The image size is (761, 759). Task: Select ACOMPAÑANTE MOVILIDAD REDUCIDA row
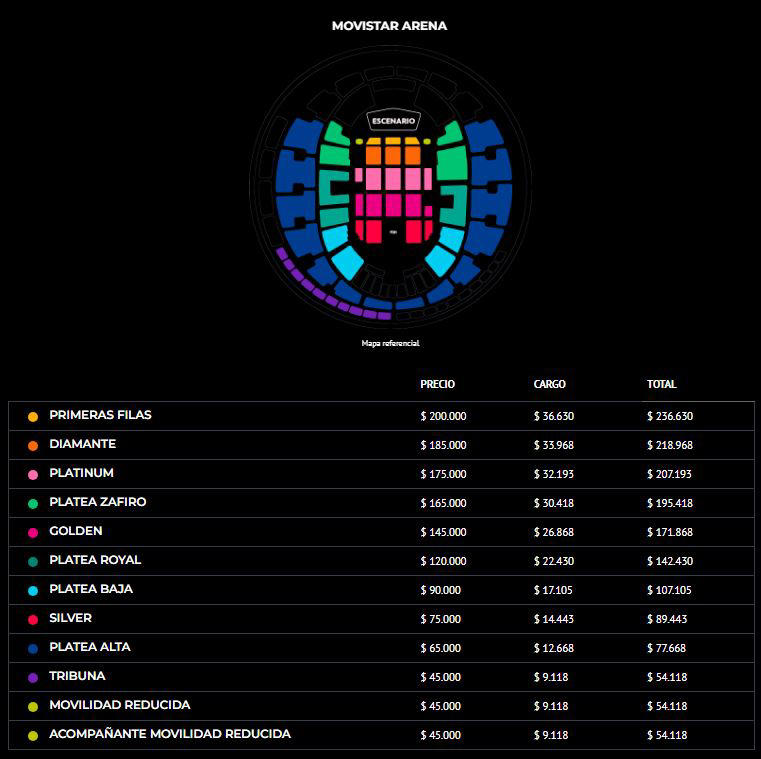coord(381,735)
